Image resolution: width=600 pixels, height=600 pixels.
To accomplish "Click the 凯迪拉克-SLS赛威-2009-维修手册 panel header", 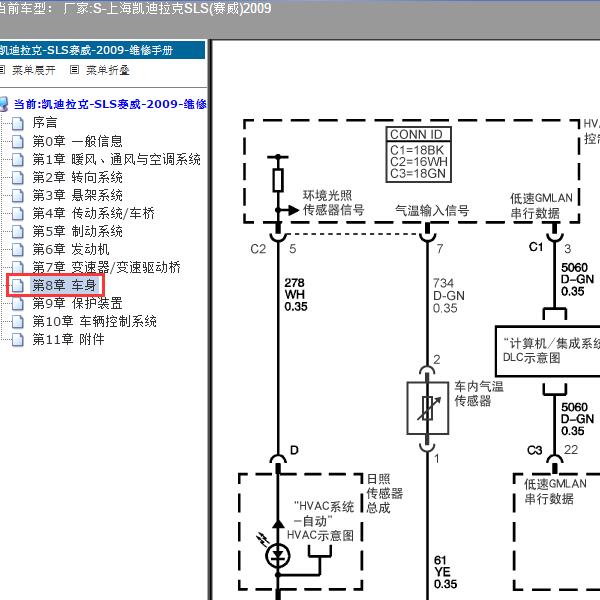I will (x=102, y=50).
